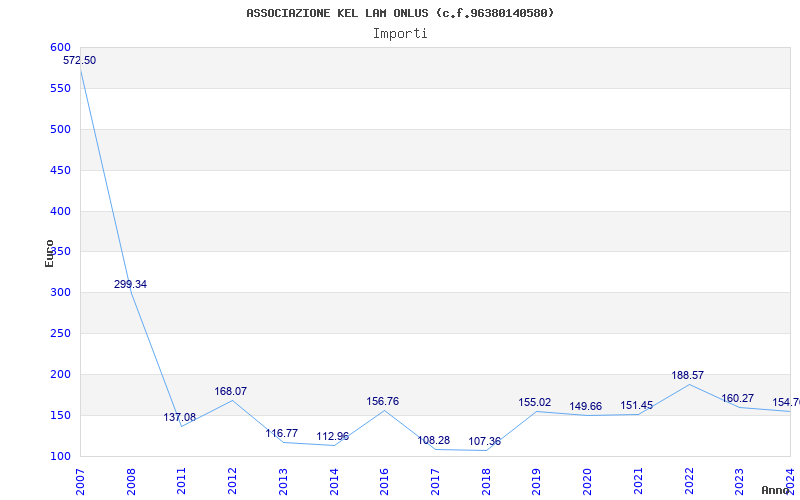The height and width of the screenshot is (500, 800).
Task: Select the 107.36 lowest value label
Action: click(x=485, y=442)
